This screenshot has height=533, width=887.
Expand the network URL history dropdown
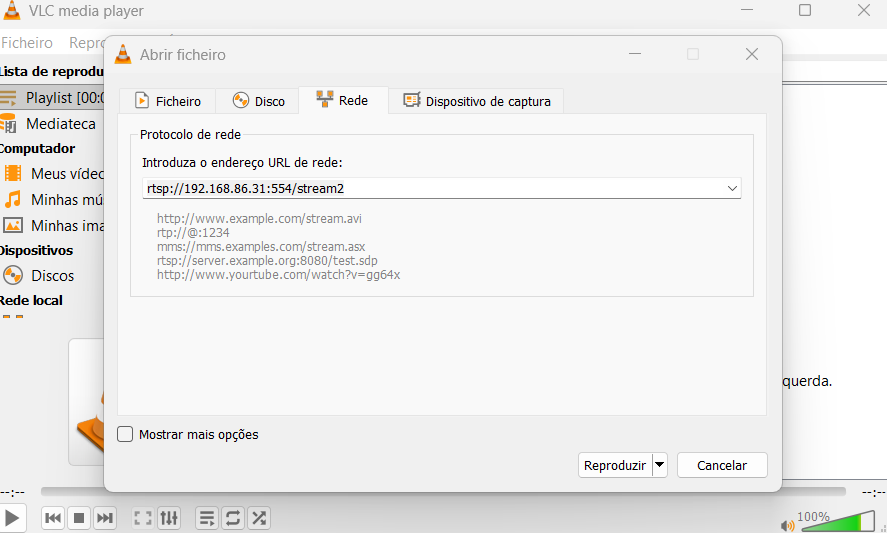(732, 188)
